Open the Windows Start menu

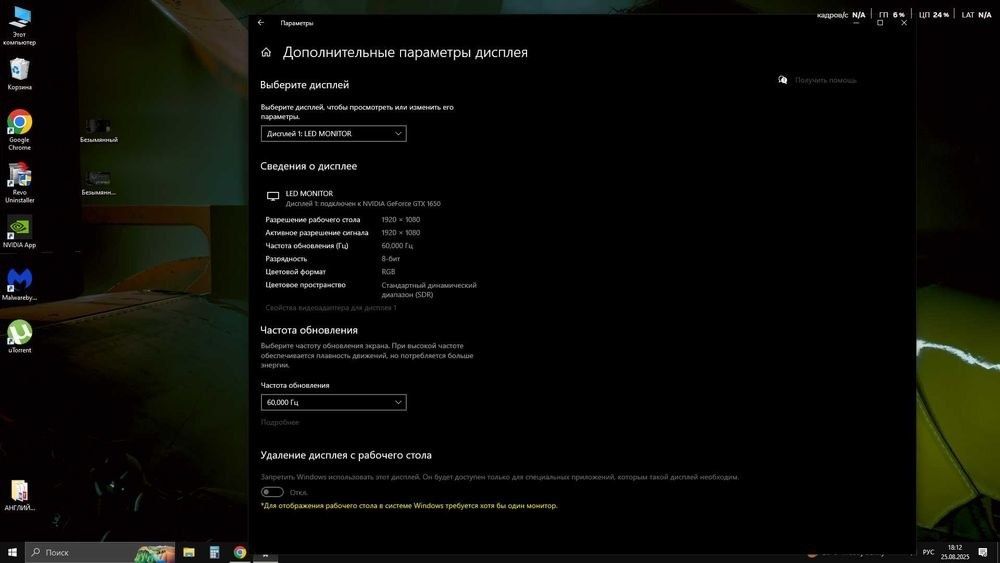click(x=12, y=552)
